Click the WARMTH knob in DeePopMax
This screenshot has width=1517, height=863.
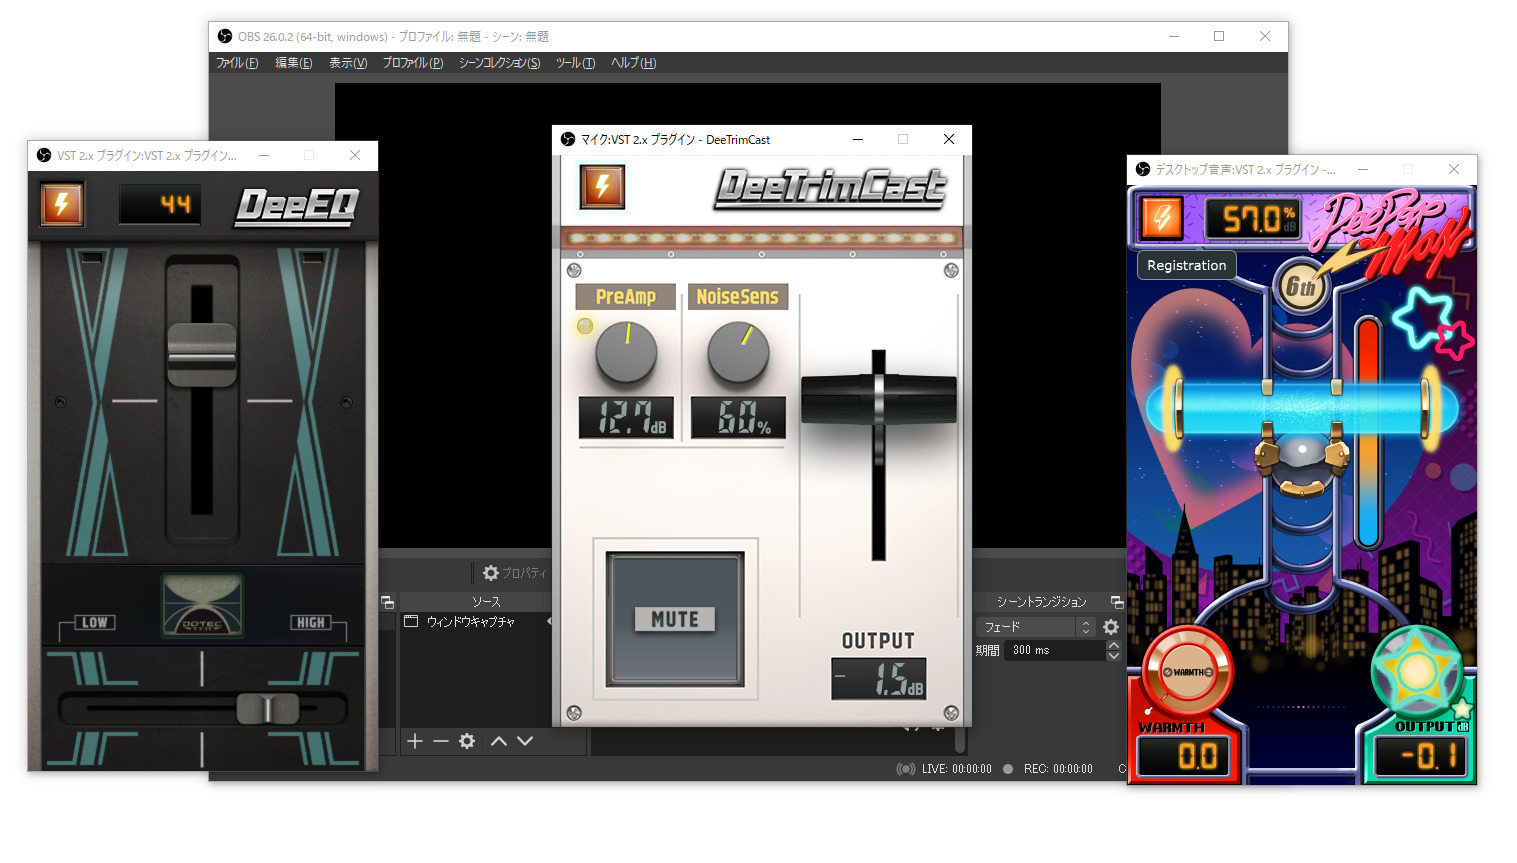point(1188,672)
